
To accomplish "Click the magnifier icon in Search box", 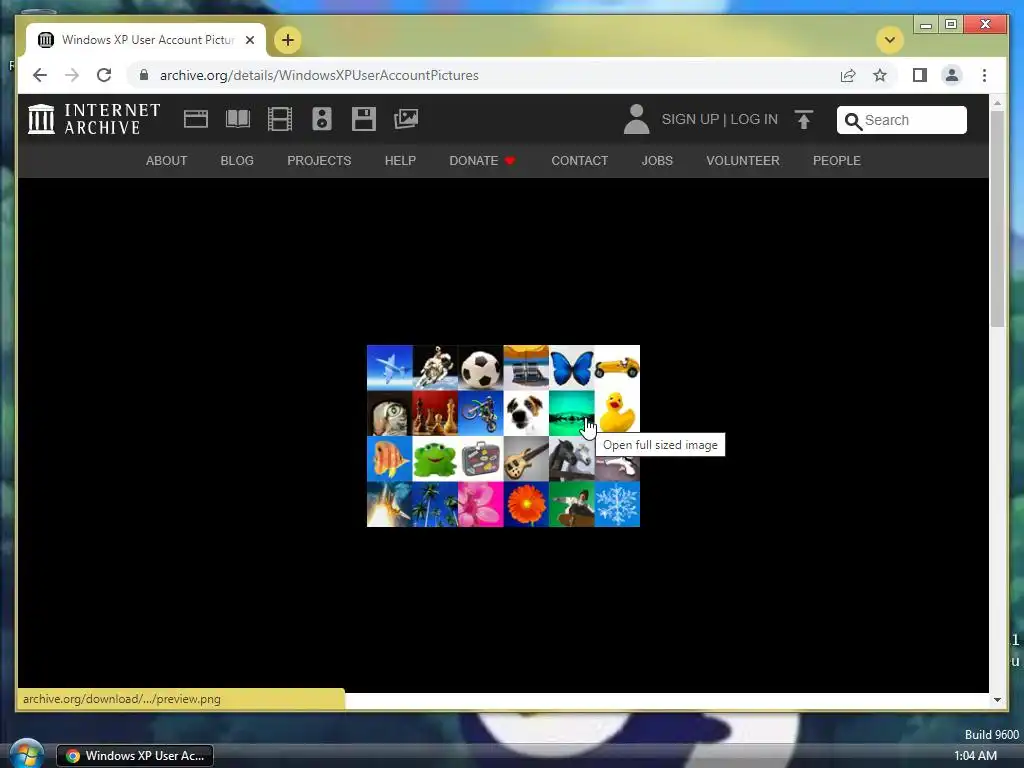I will (853, 121).
